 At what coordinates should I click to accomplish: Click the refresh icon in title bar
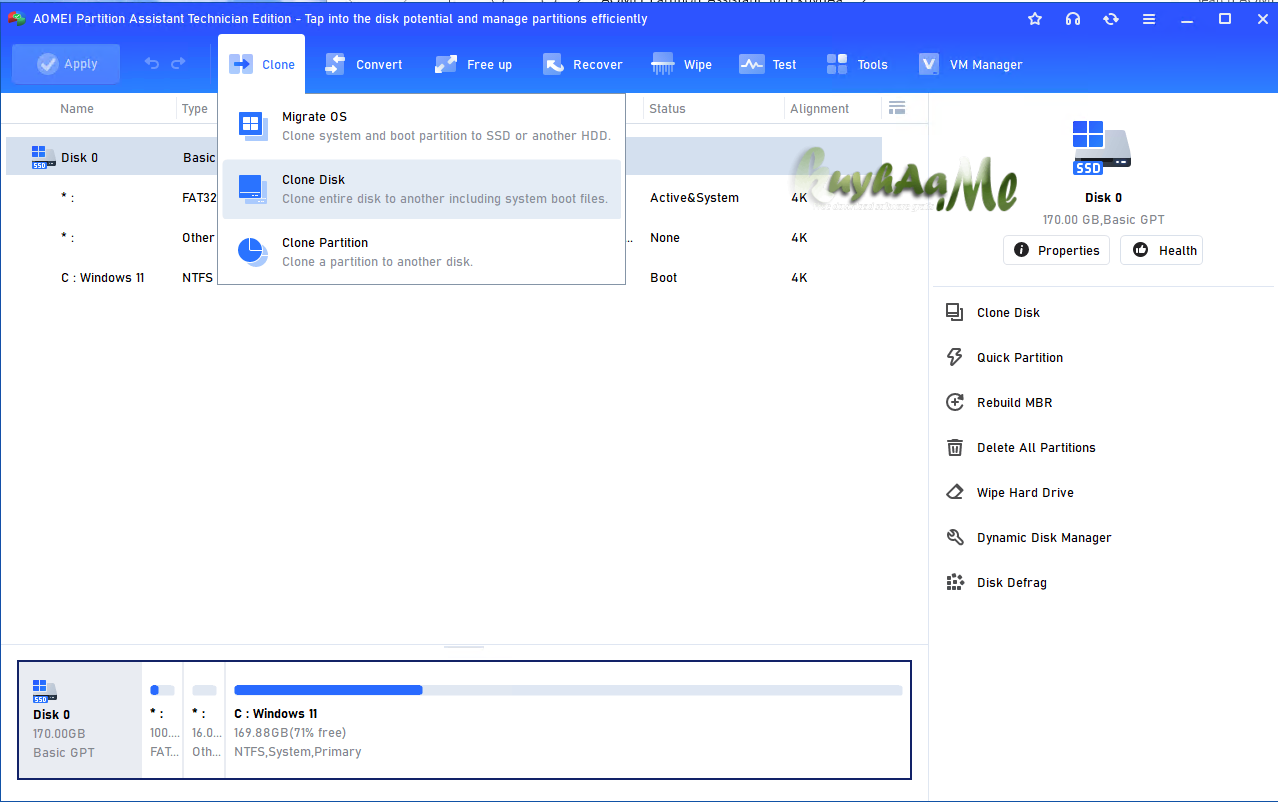point(1111,19)
